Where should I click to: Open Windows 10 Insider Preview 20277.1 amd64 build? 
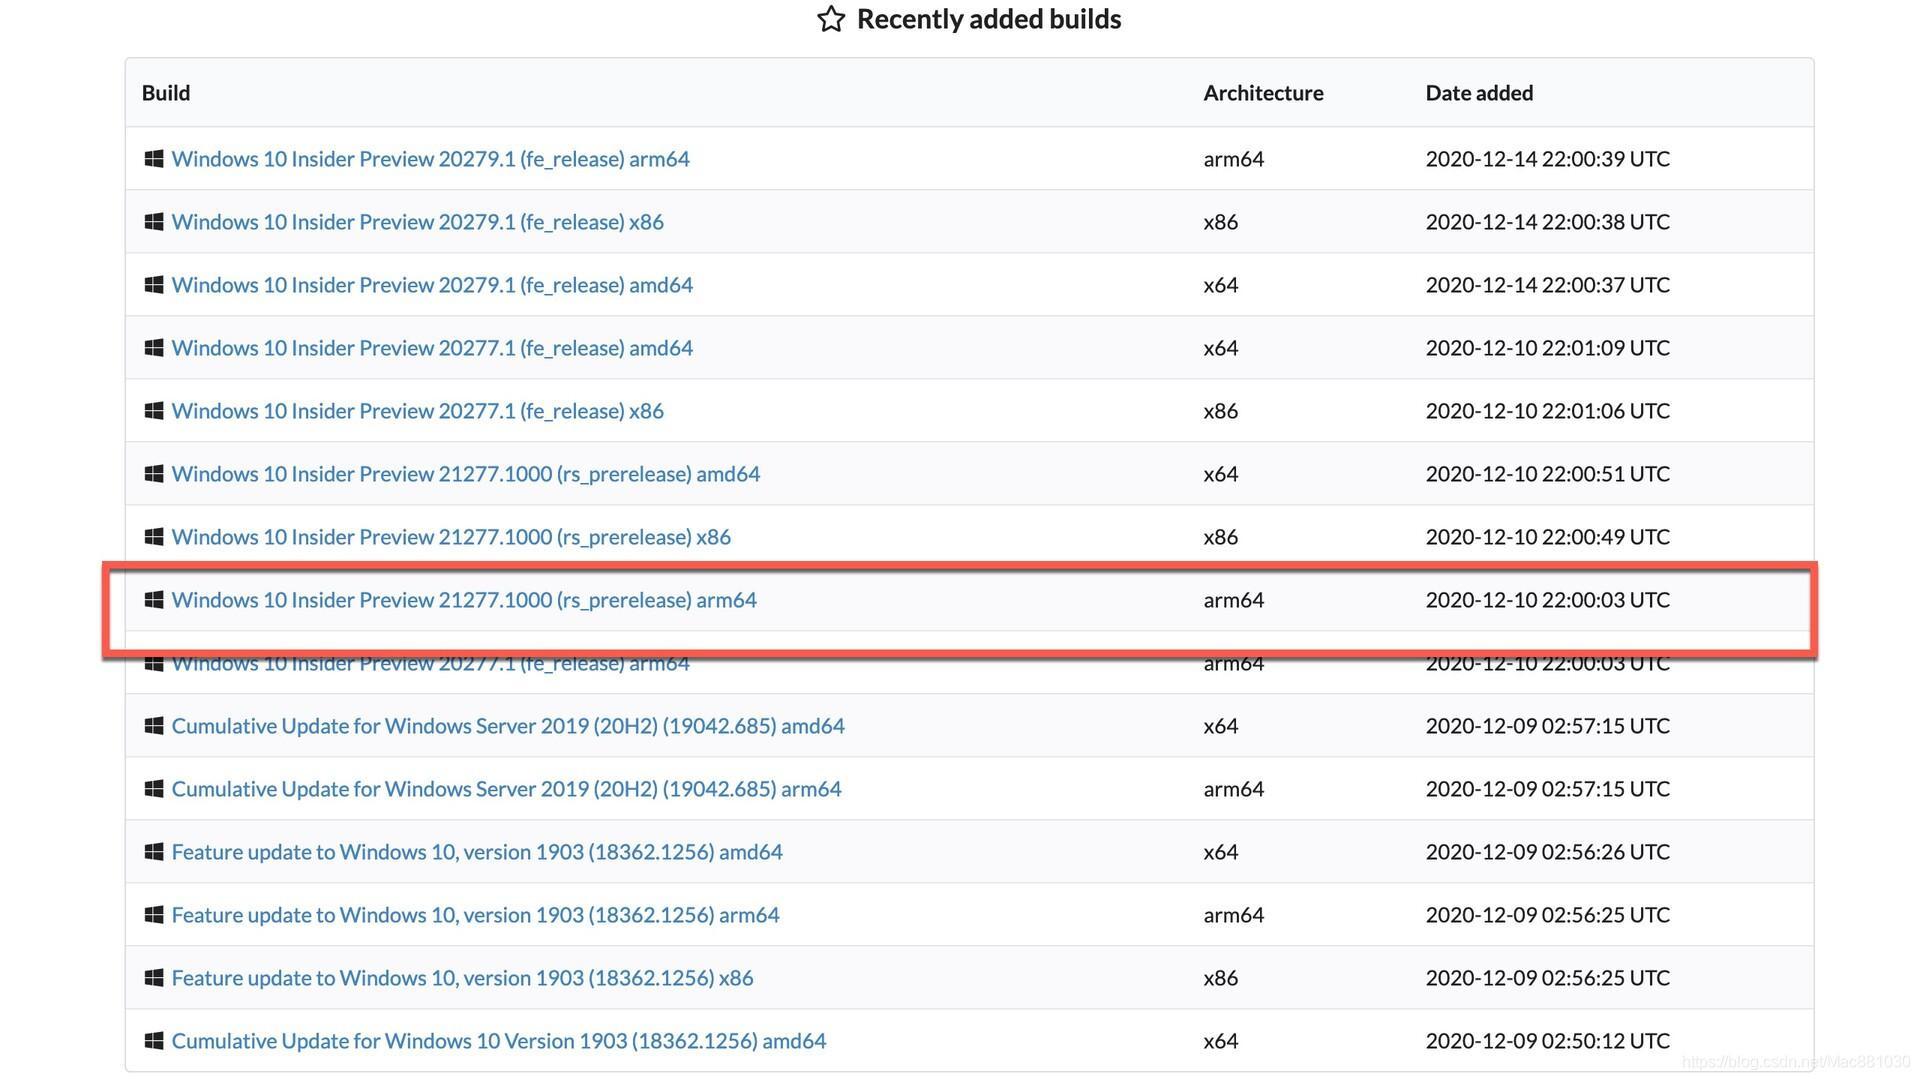click(432, 348)
